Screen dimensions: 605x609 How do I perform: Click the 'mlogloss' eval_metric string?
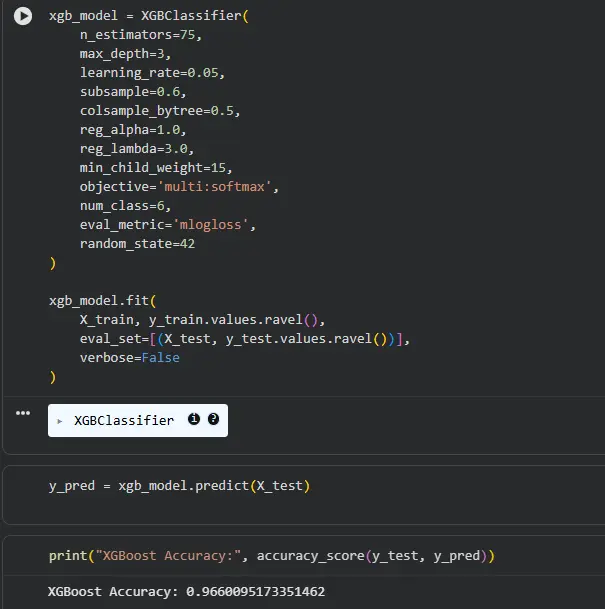[x=210, y=225]
